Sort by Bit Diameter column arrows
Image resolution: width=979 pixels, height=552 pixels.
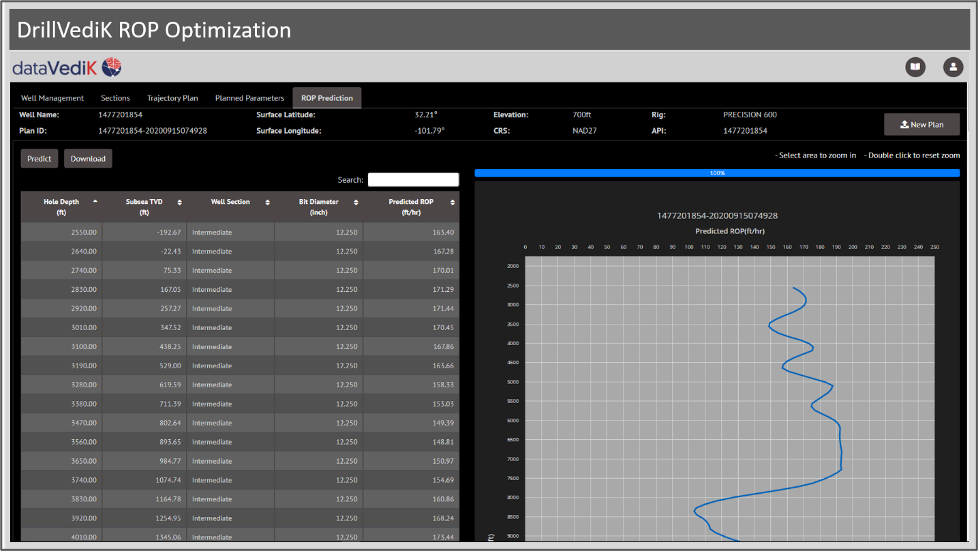(356, 202)
